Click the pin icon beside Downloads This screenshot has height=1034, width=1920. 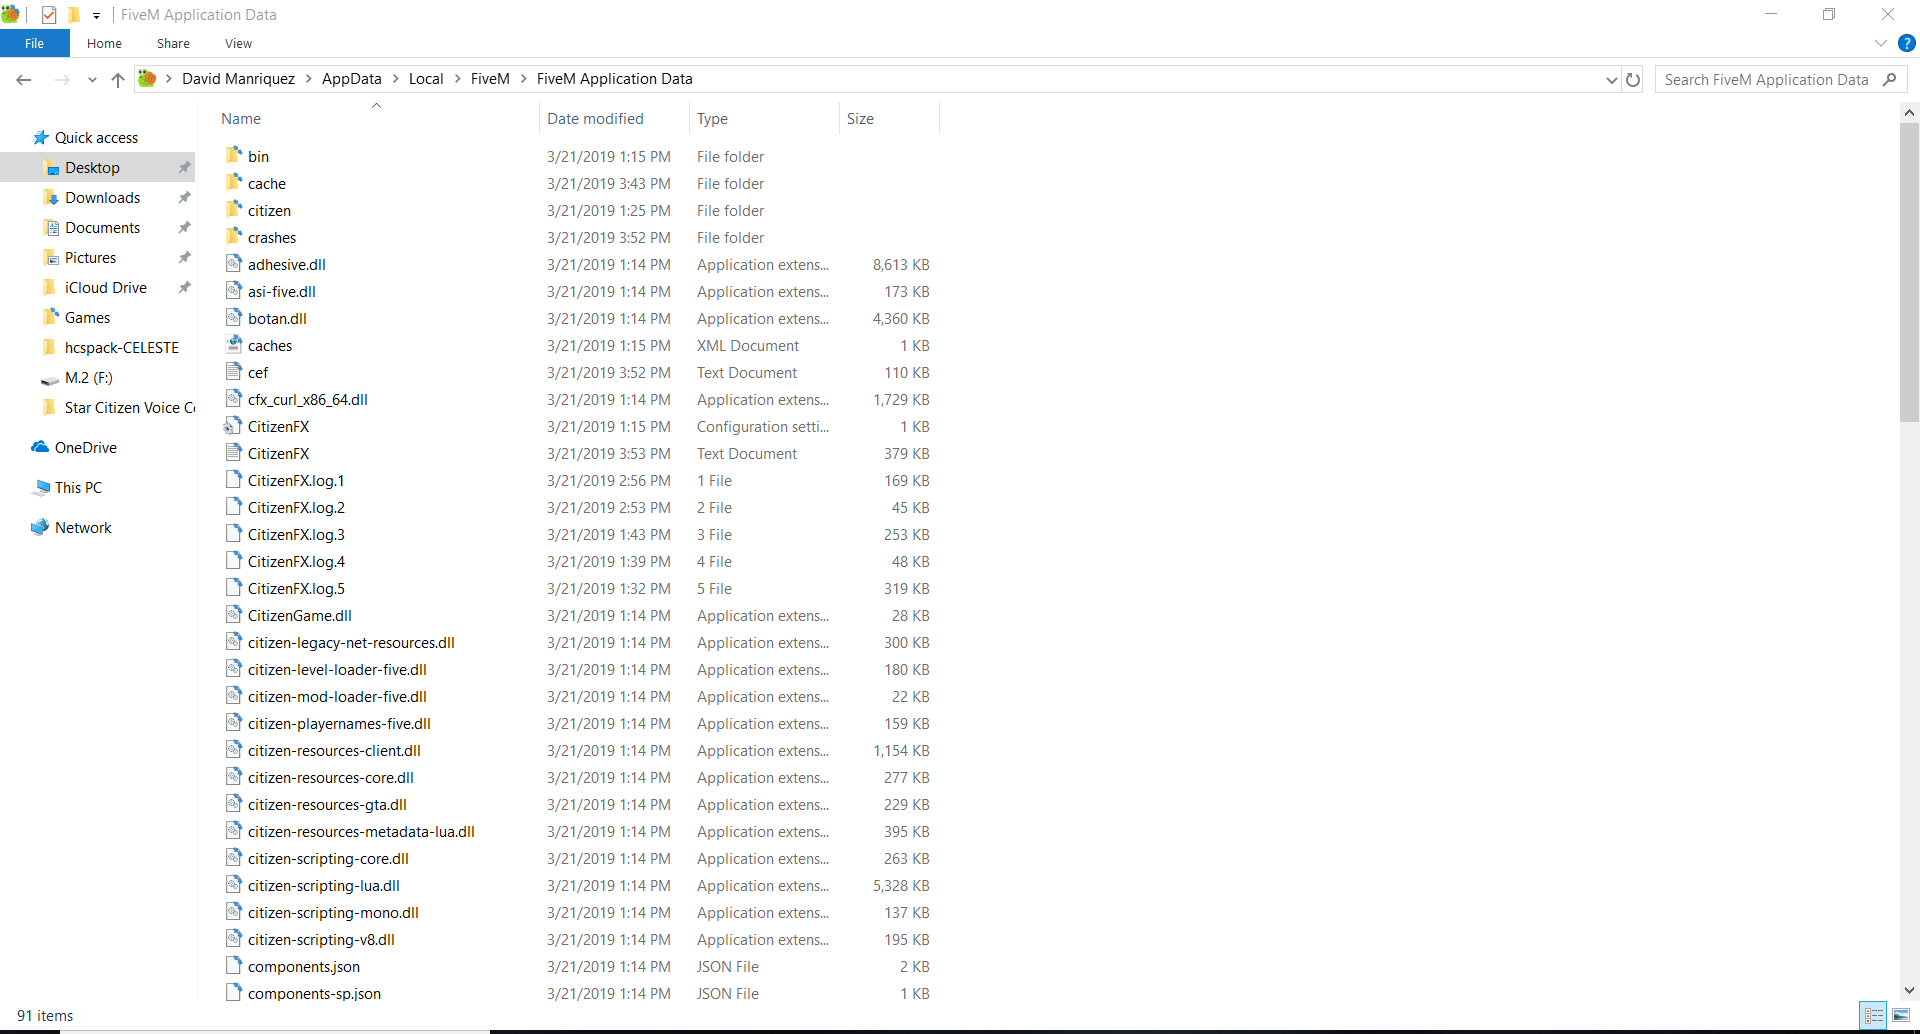pyautogui.click(x=184, y=198)
